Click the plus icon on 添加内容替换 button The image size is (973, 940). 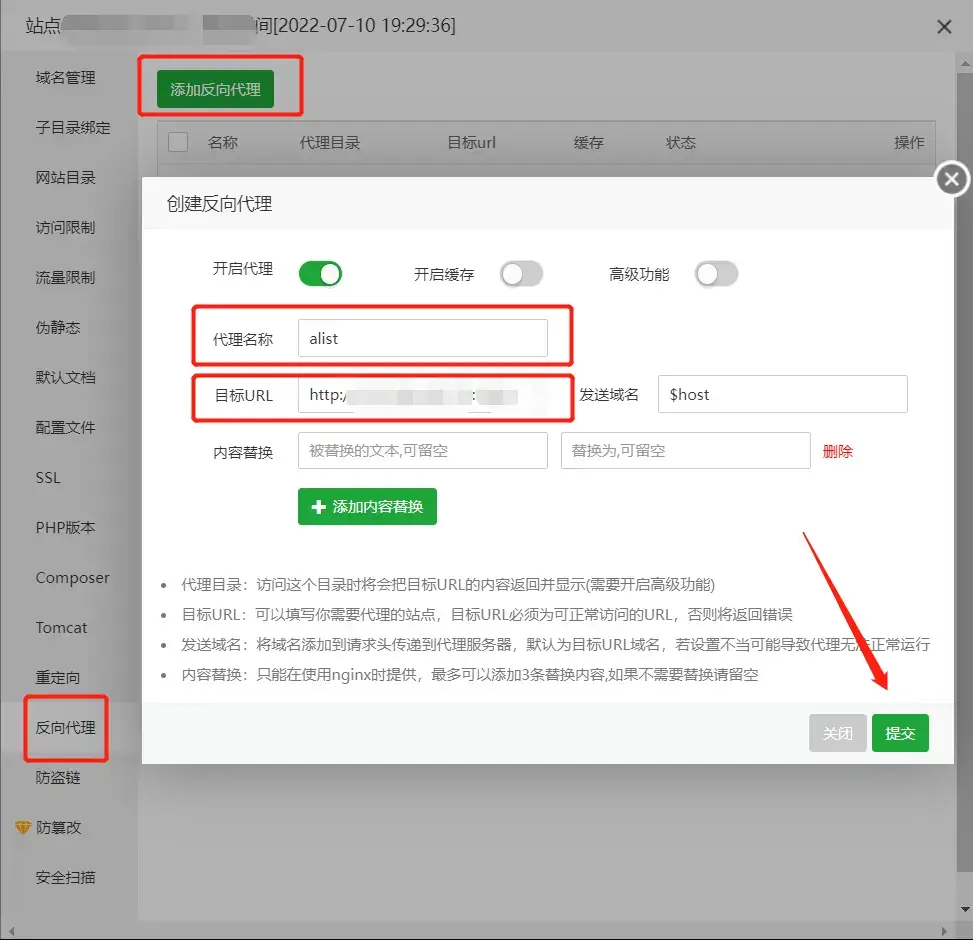click(318, 507)
